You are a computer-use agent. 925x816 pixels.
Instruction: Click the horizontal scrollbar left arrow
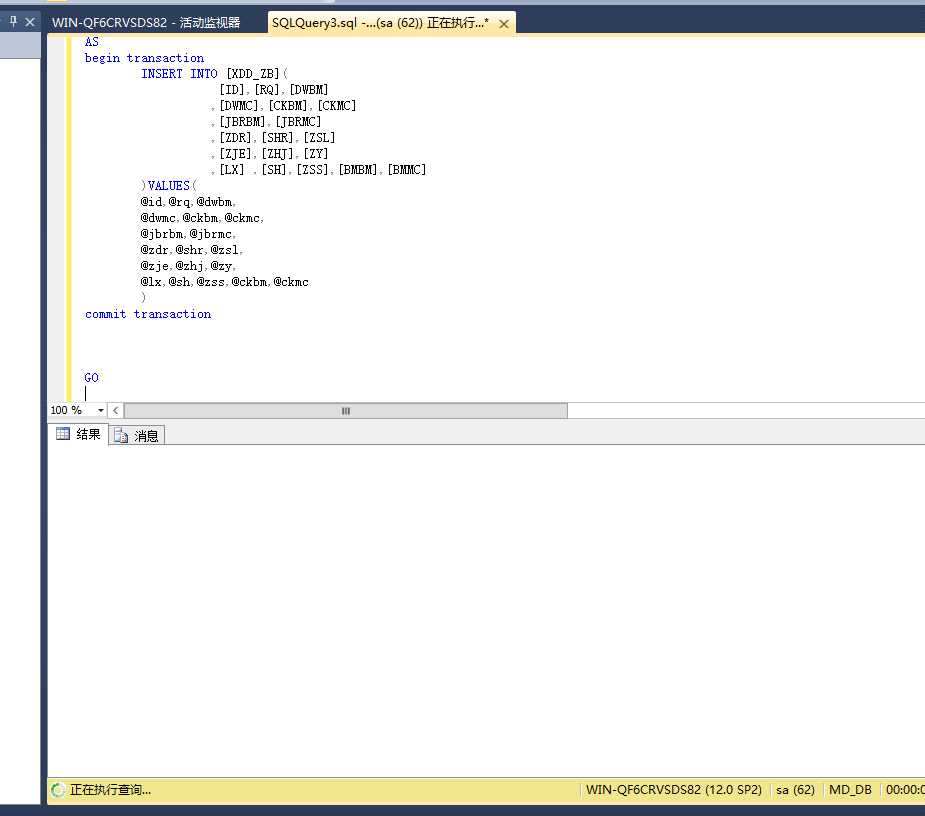click(116, 410)
